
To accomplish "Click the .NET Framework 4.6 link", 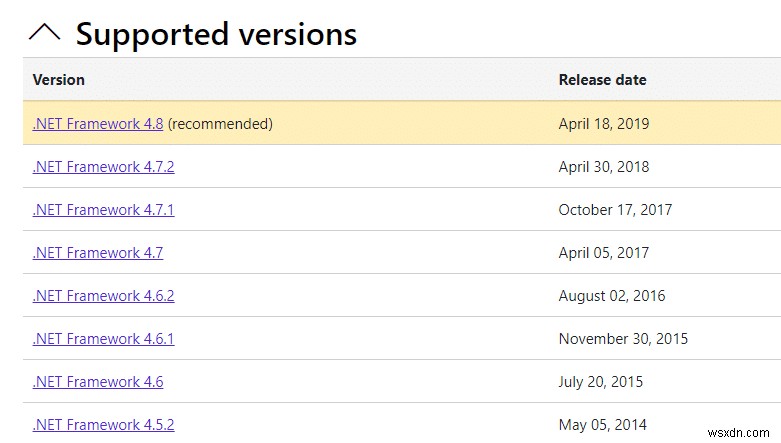I will (98, 382).
